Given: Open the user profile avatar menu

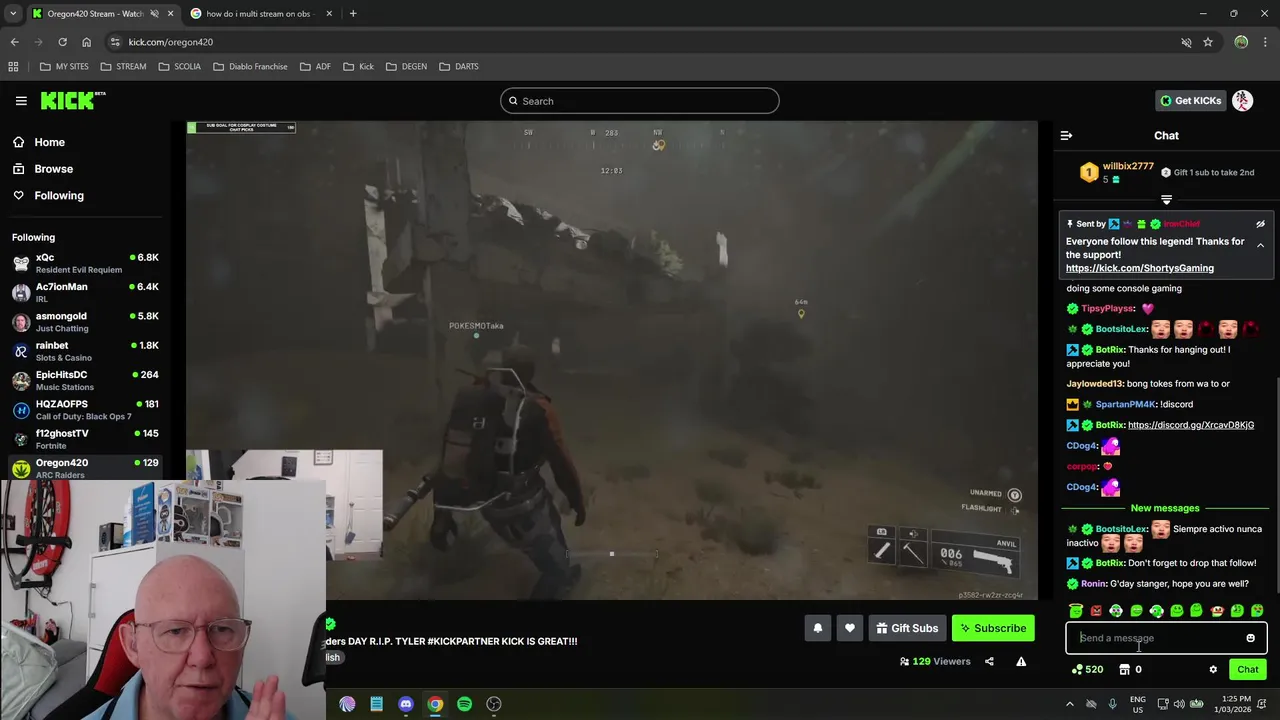Looking at the screenshot, I should tap(1243, 100).
